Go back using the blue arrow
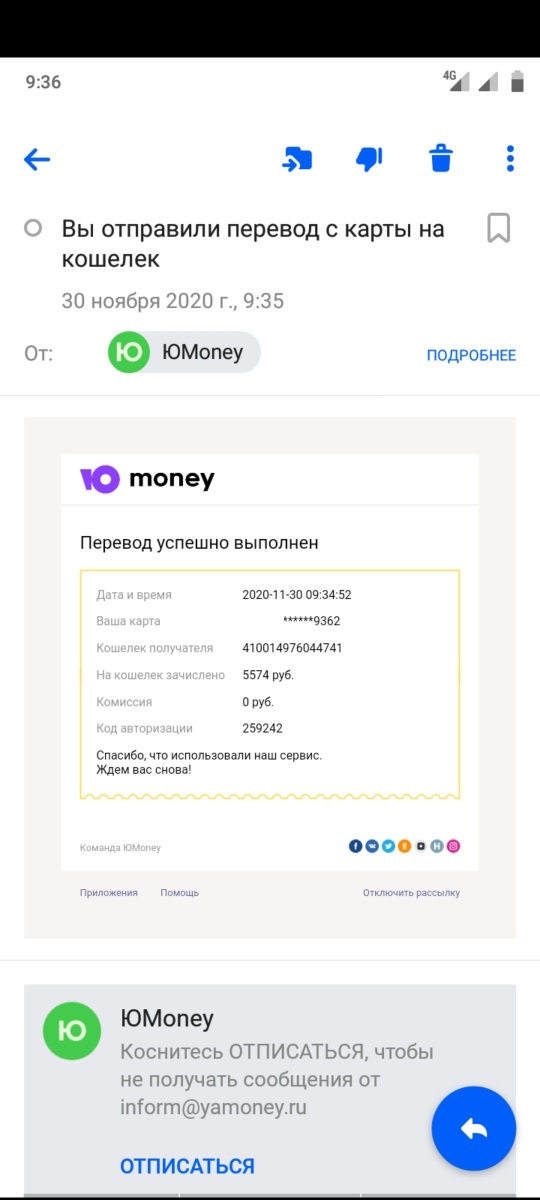This screenshot has width=540, height=1200. 37,159
